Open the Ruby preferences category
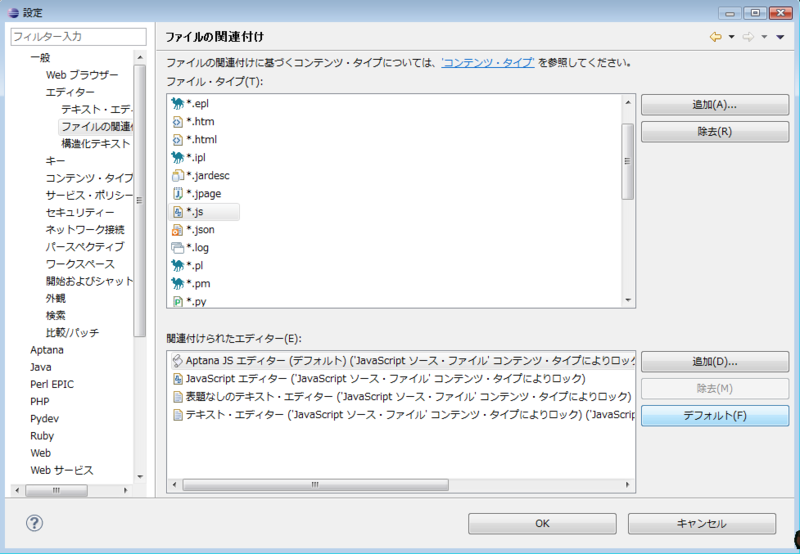800x554 pixels. 42,436
